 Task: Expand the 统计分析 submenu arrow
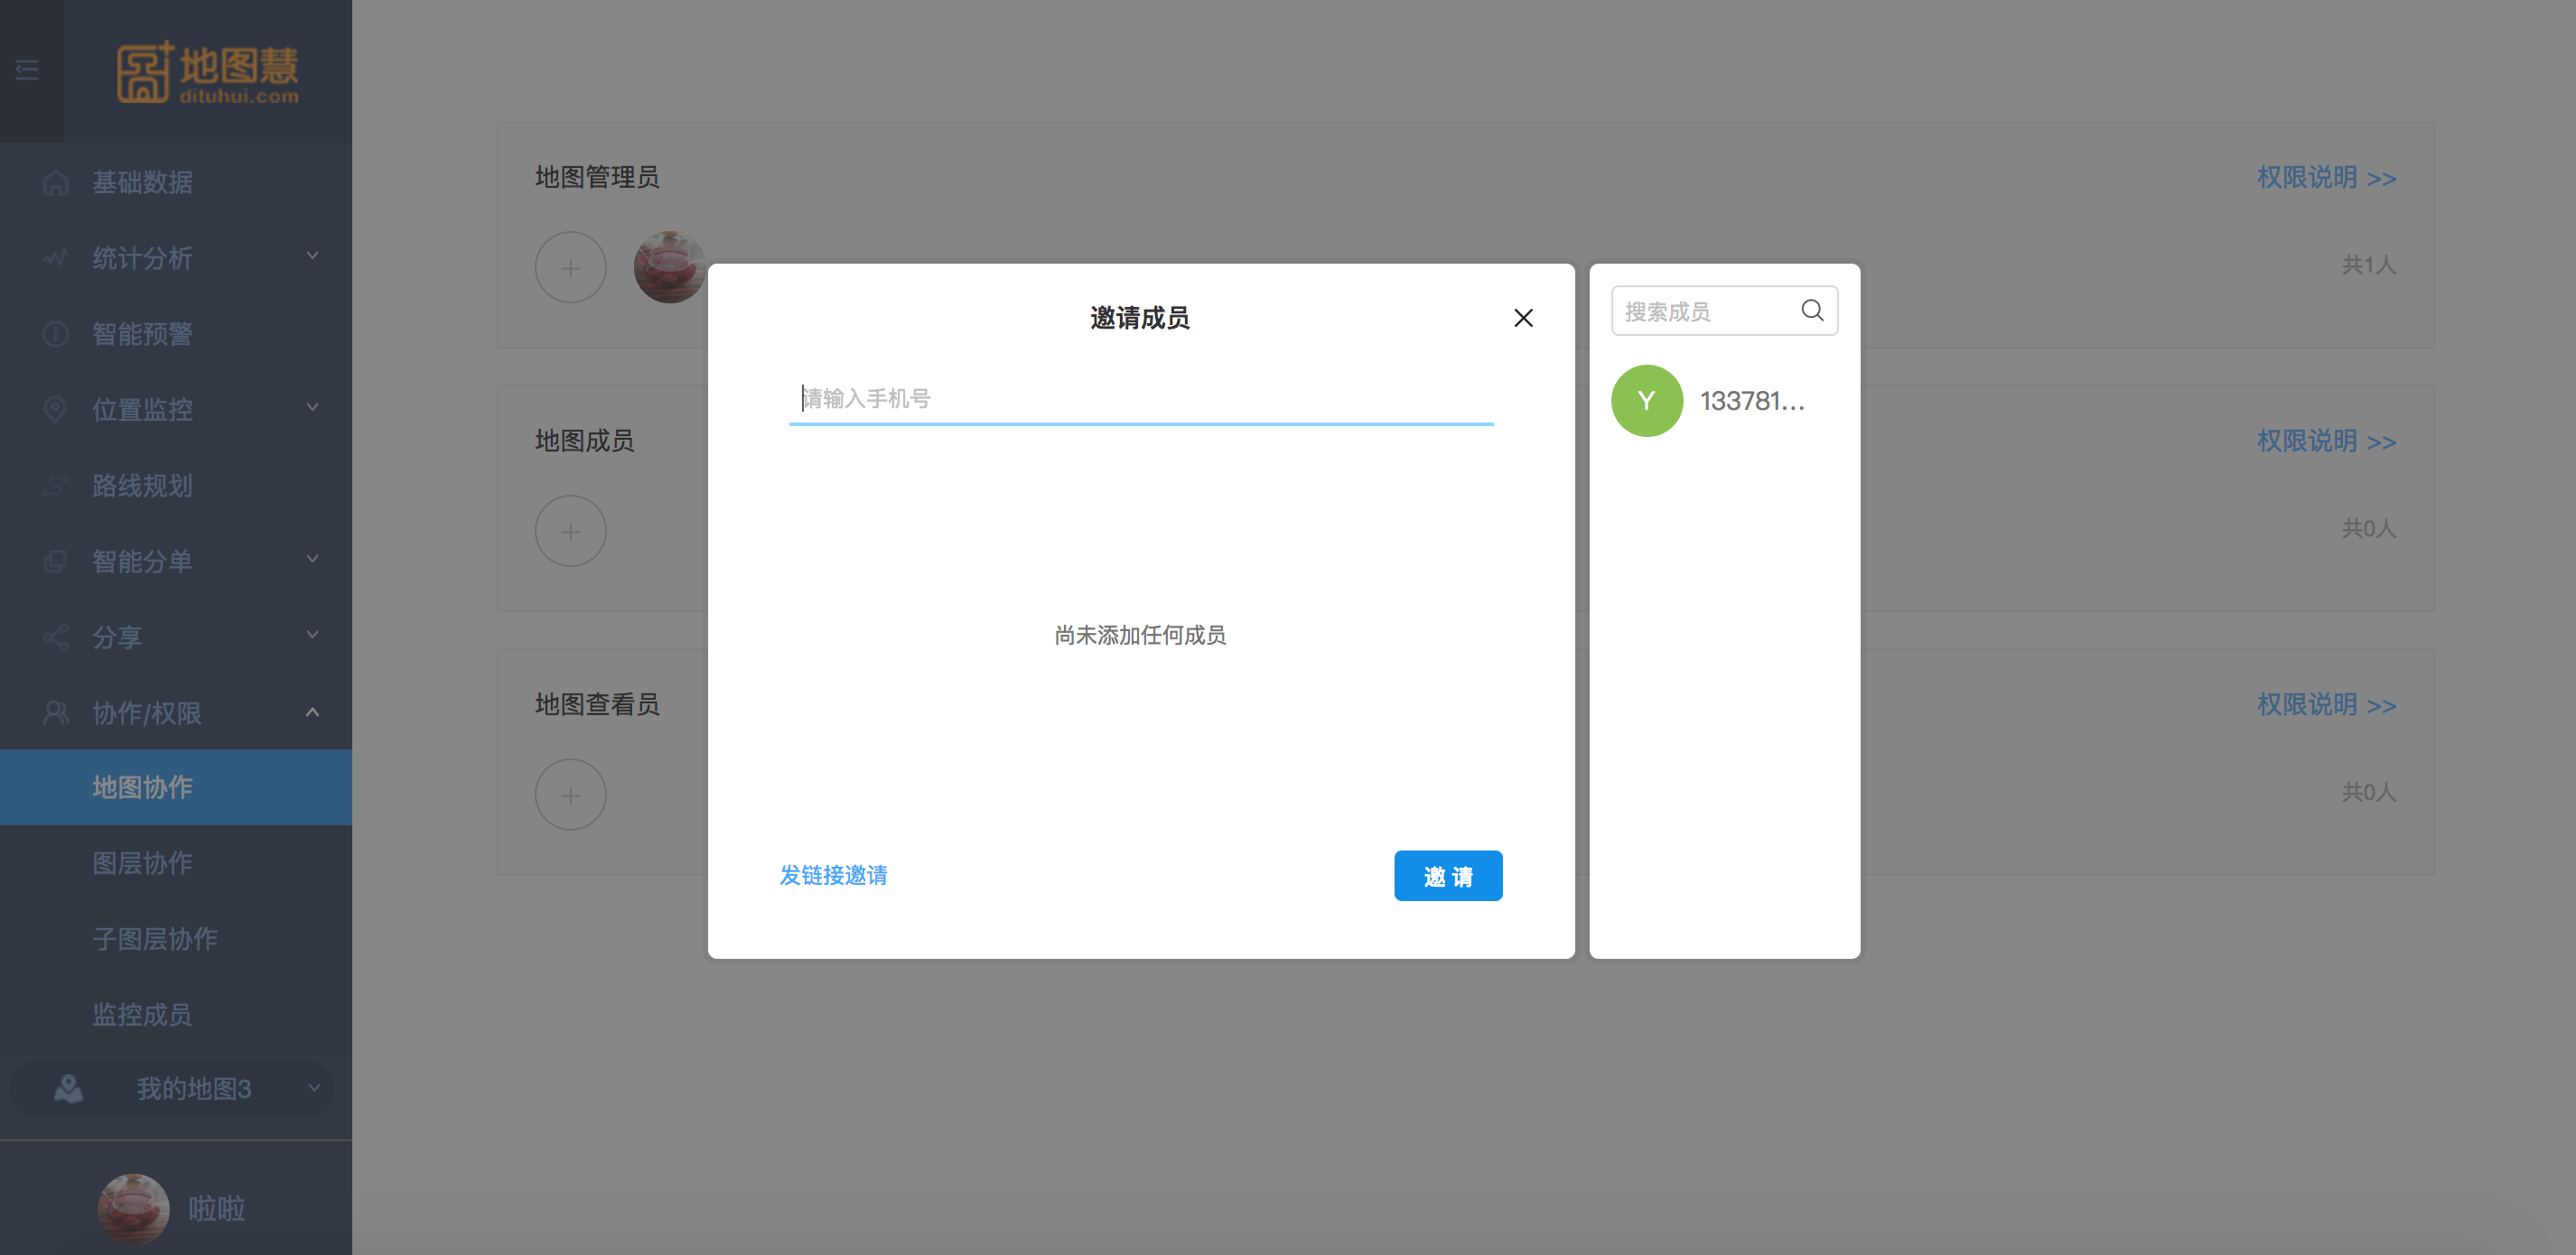[312, 256]
